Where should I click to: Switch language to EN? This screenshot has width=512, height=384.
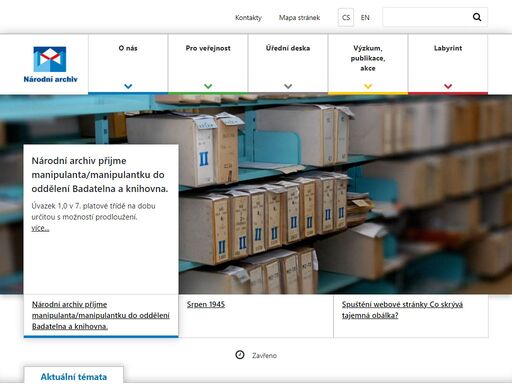coord(365,17)
